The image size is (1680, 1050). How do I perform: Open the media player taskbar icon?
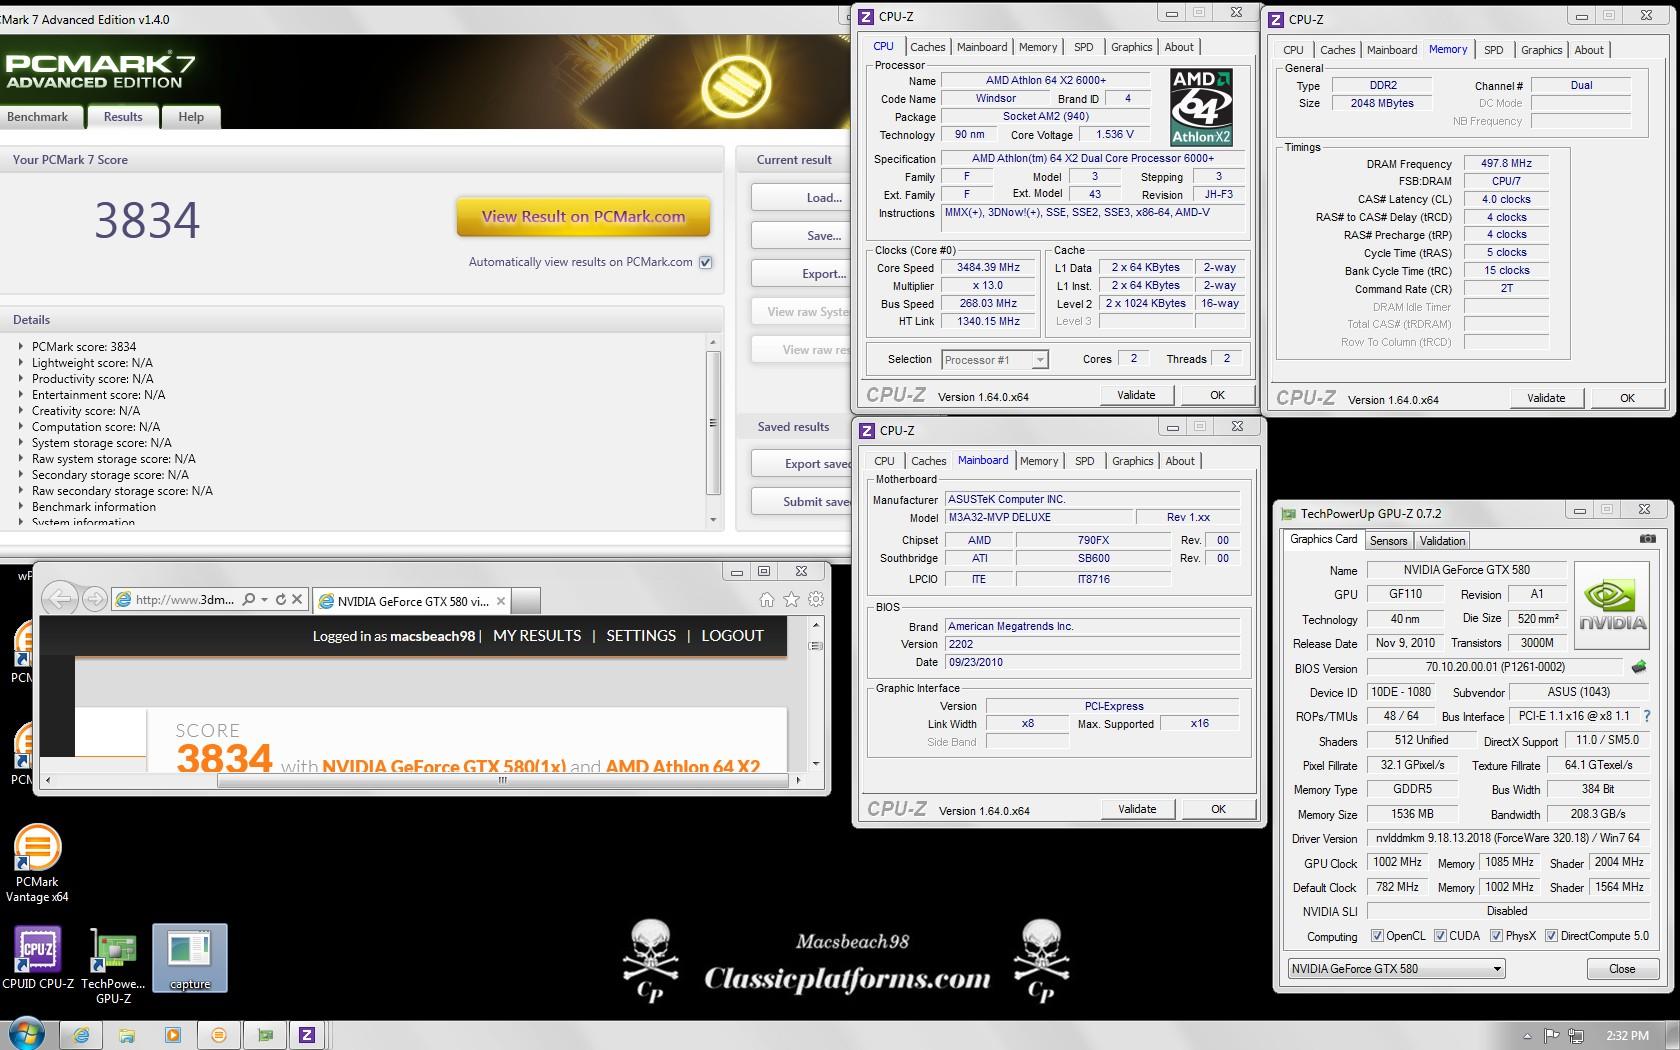point(173,1035)
